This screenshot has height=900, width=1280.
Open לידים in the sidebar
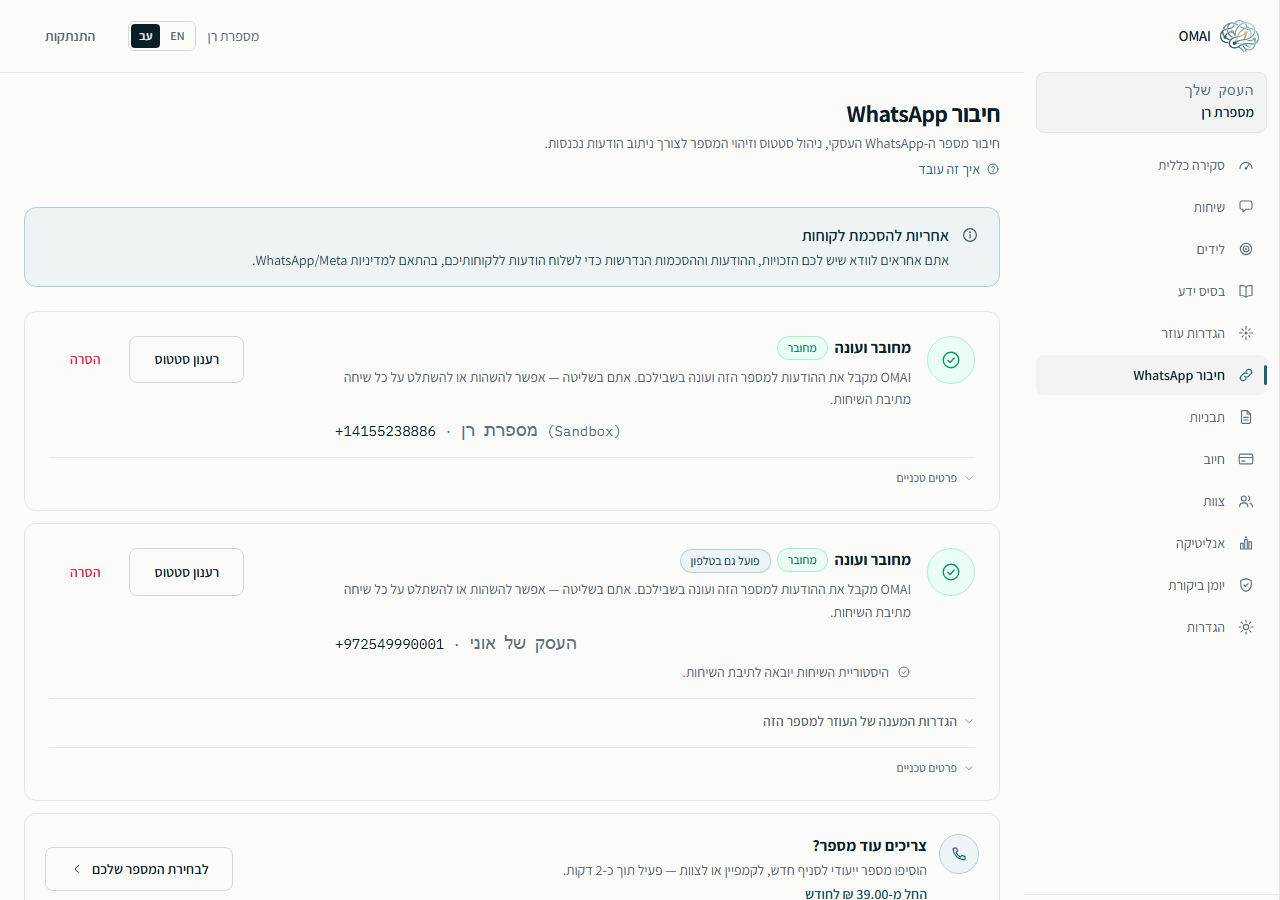click(x=1151, y=249)
